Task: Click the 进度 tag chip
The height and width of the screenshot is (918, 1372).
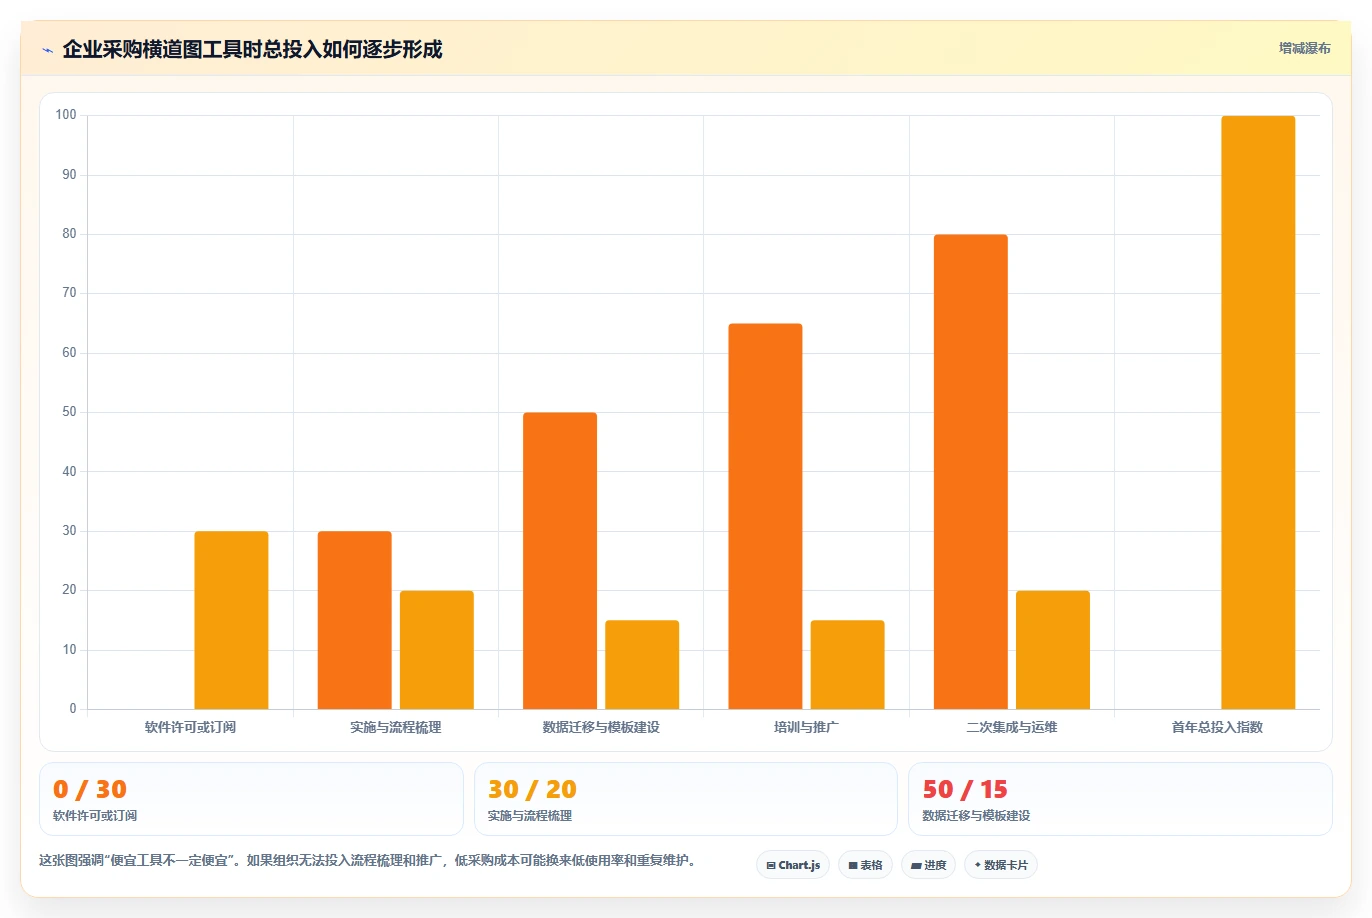Action: tap(928, 865)
